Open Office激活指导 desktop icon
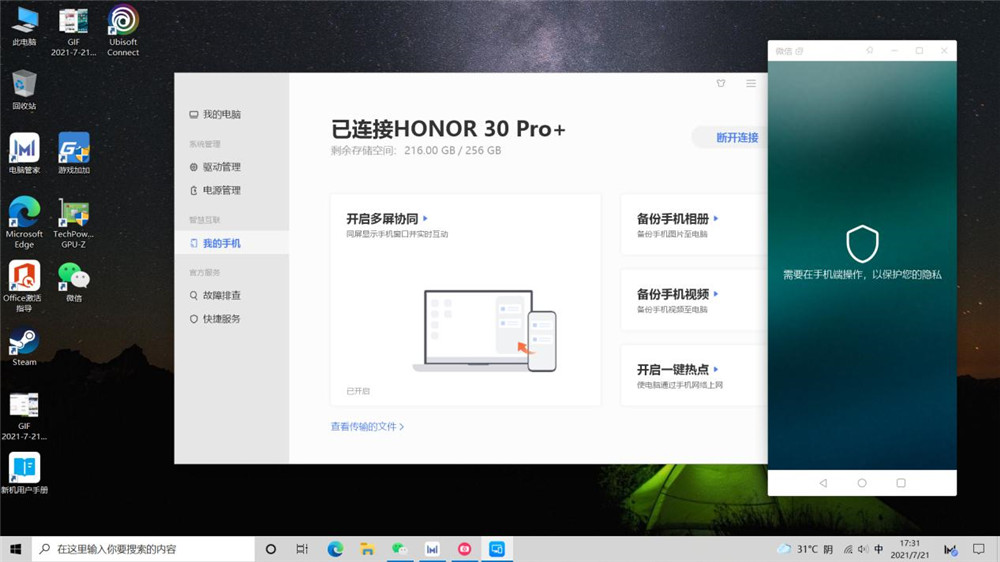Viewport: 1000px width, 562px height. (24, 286)
